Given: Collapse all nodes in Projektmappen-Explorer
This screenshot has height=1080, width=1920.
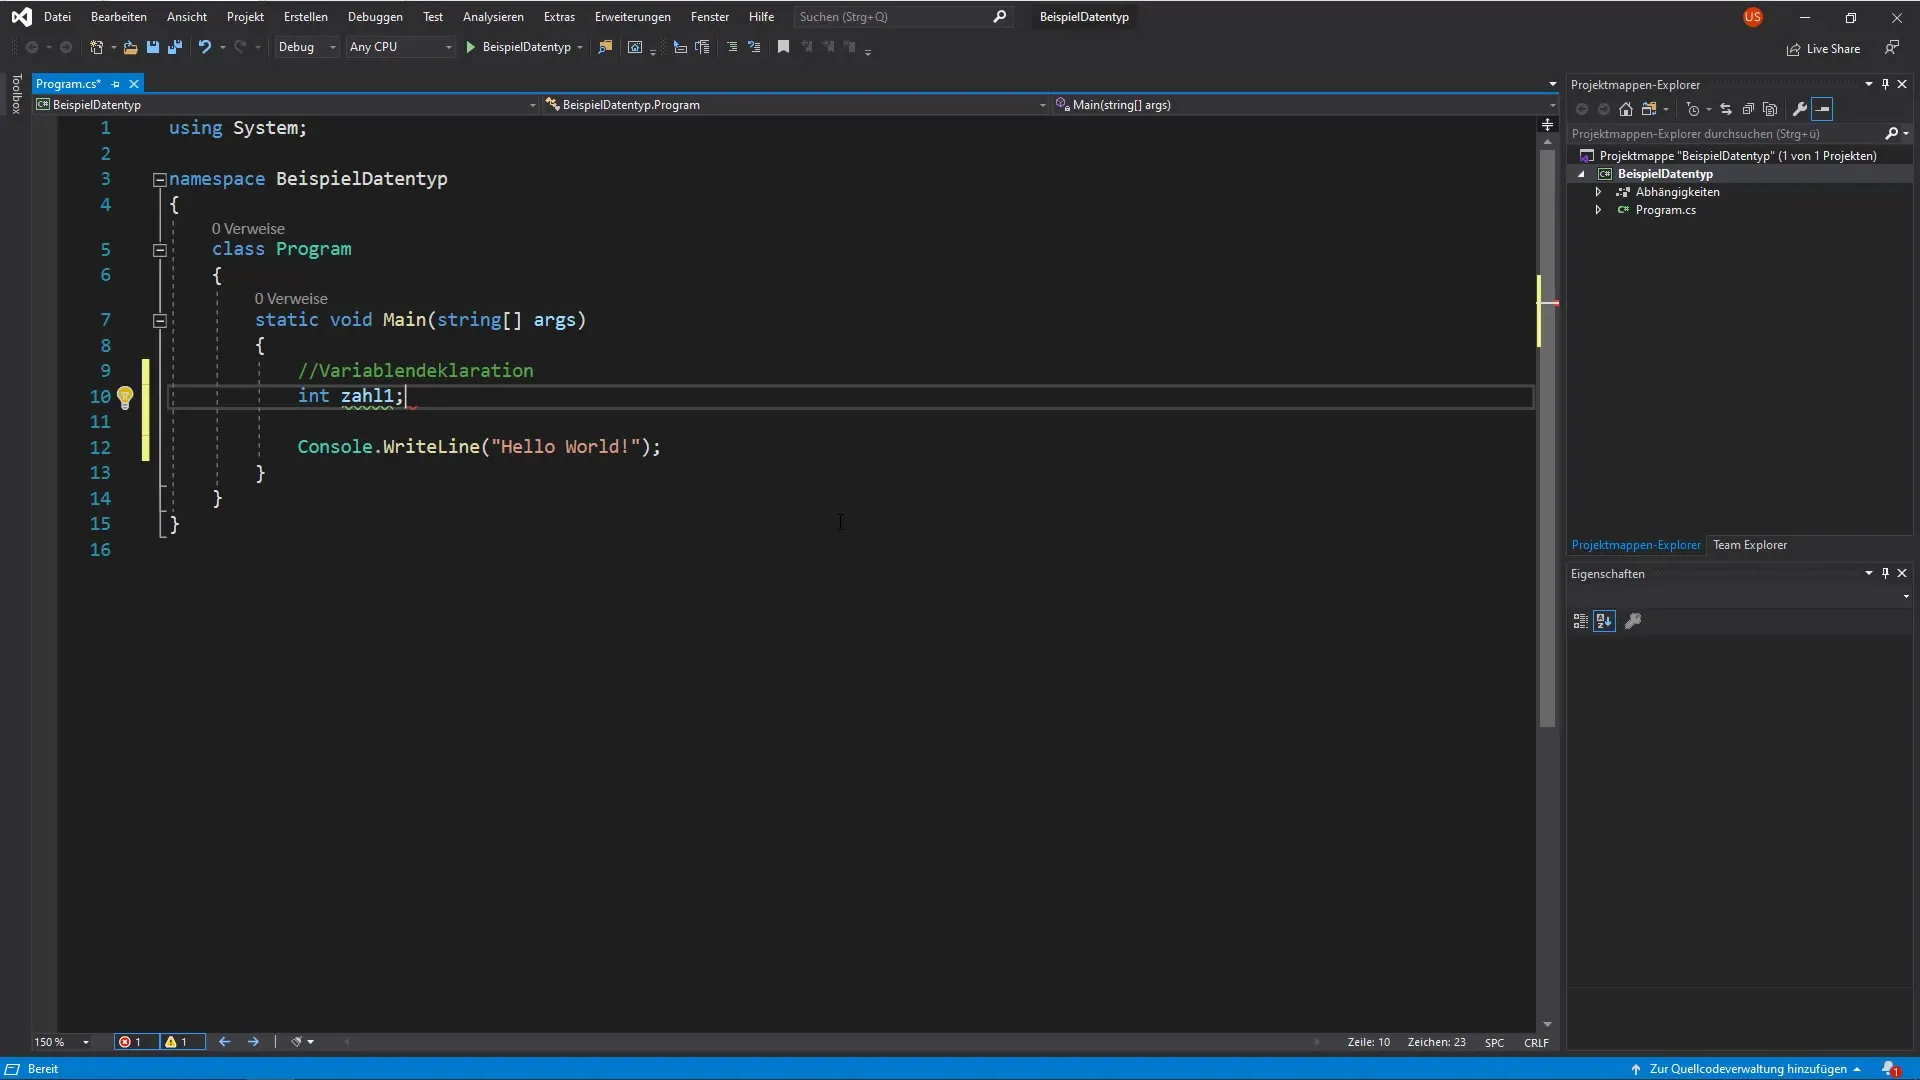Looking at the screenshot, I should [1748, 109].
